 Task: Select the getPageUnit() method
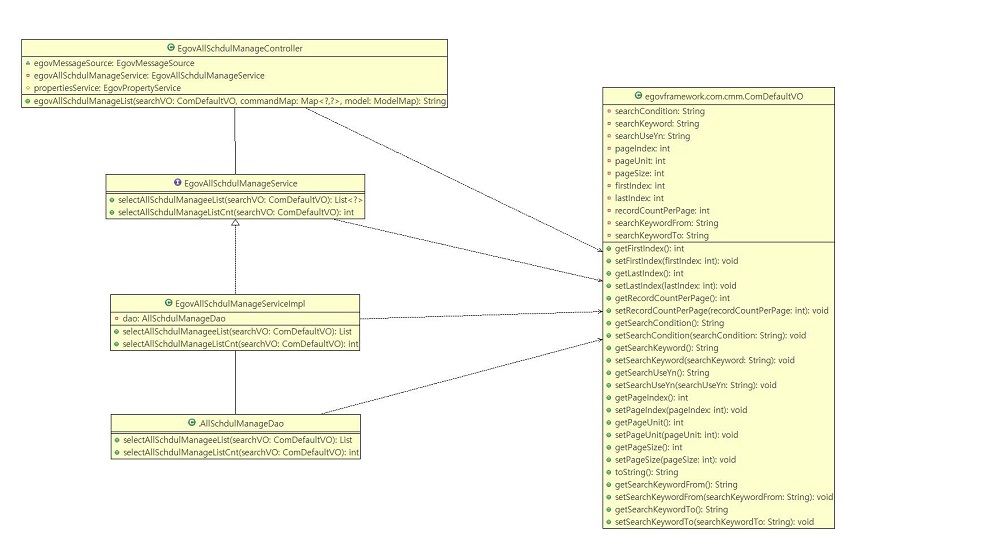(649, 422)
